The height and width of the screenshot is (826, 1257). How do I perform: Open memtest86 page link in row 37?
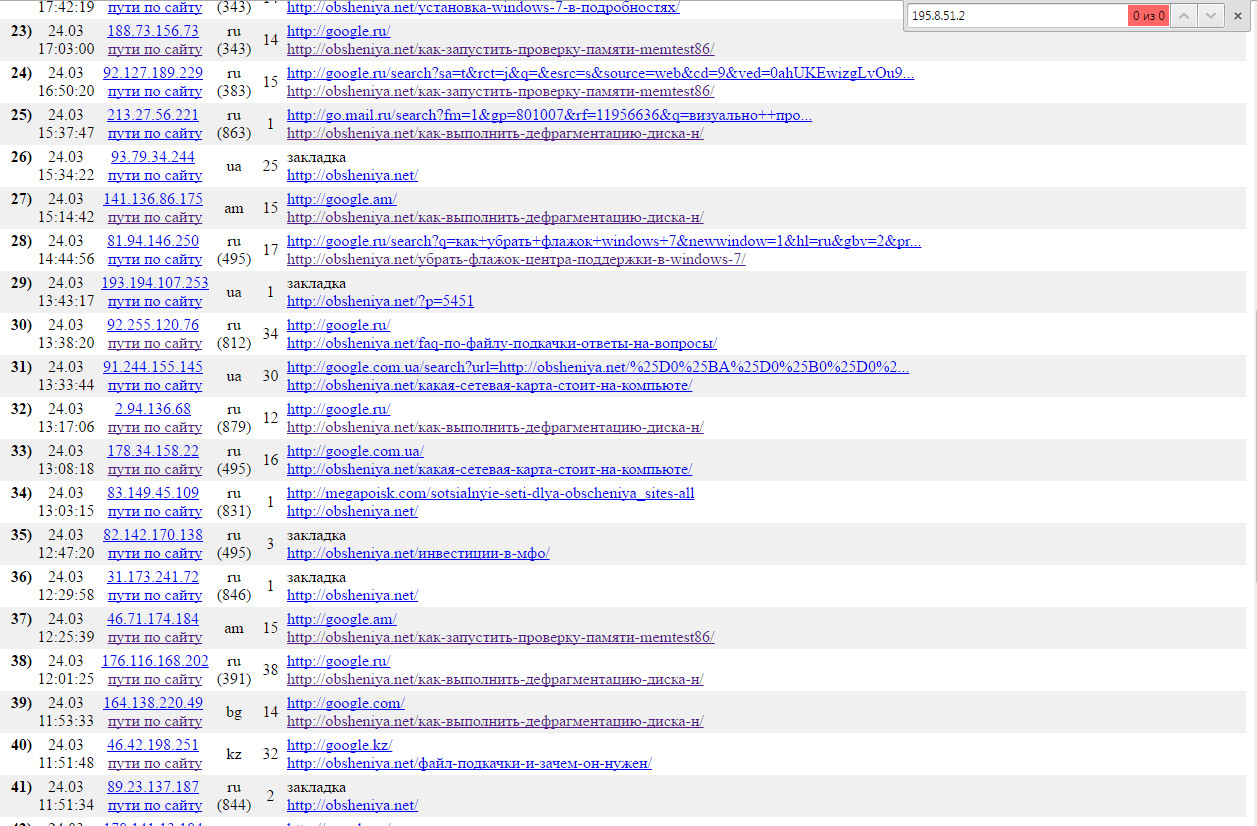(x=500, y=637)
